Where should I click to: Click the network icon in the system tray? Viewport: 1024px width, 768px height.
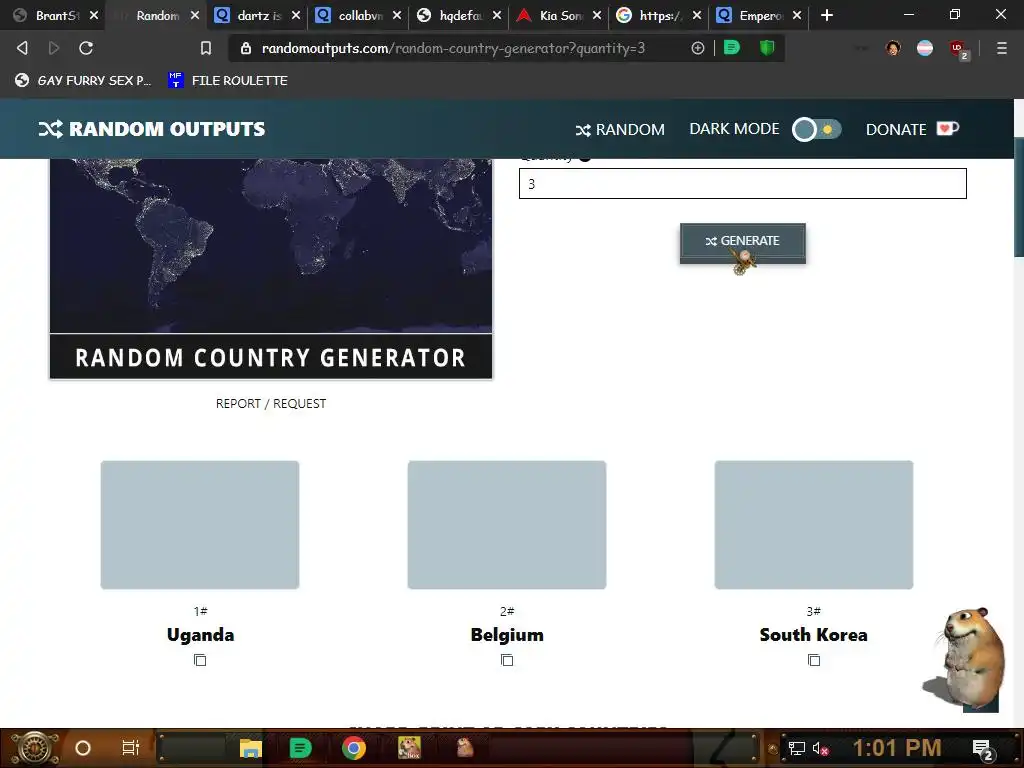pos(796,748)
